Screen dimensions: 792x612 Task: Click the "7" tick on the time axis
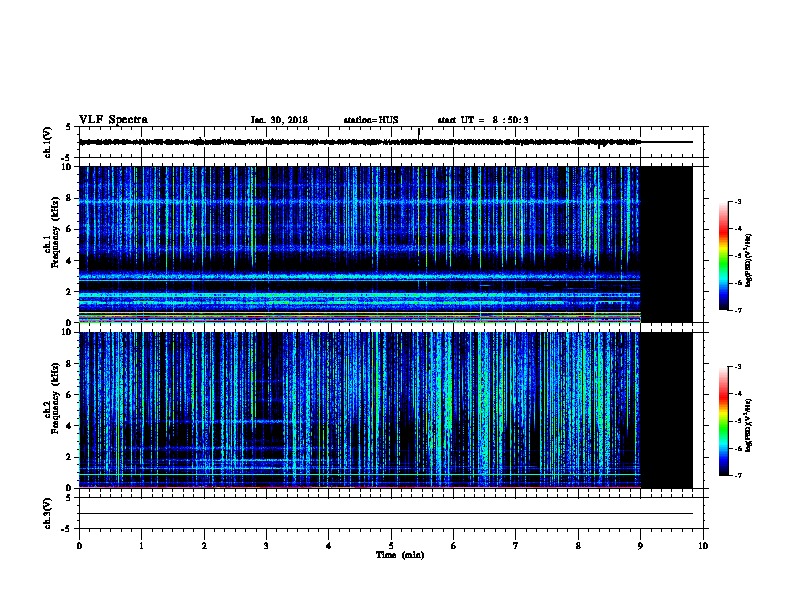pyautogui.click(x=516, y=546)
